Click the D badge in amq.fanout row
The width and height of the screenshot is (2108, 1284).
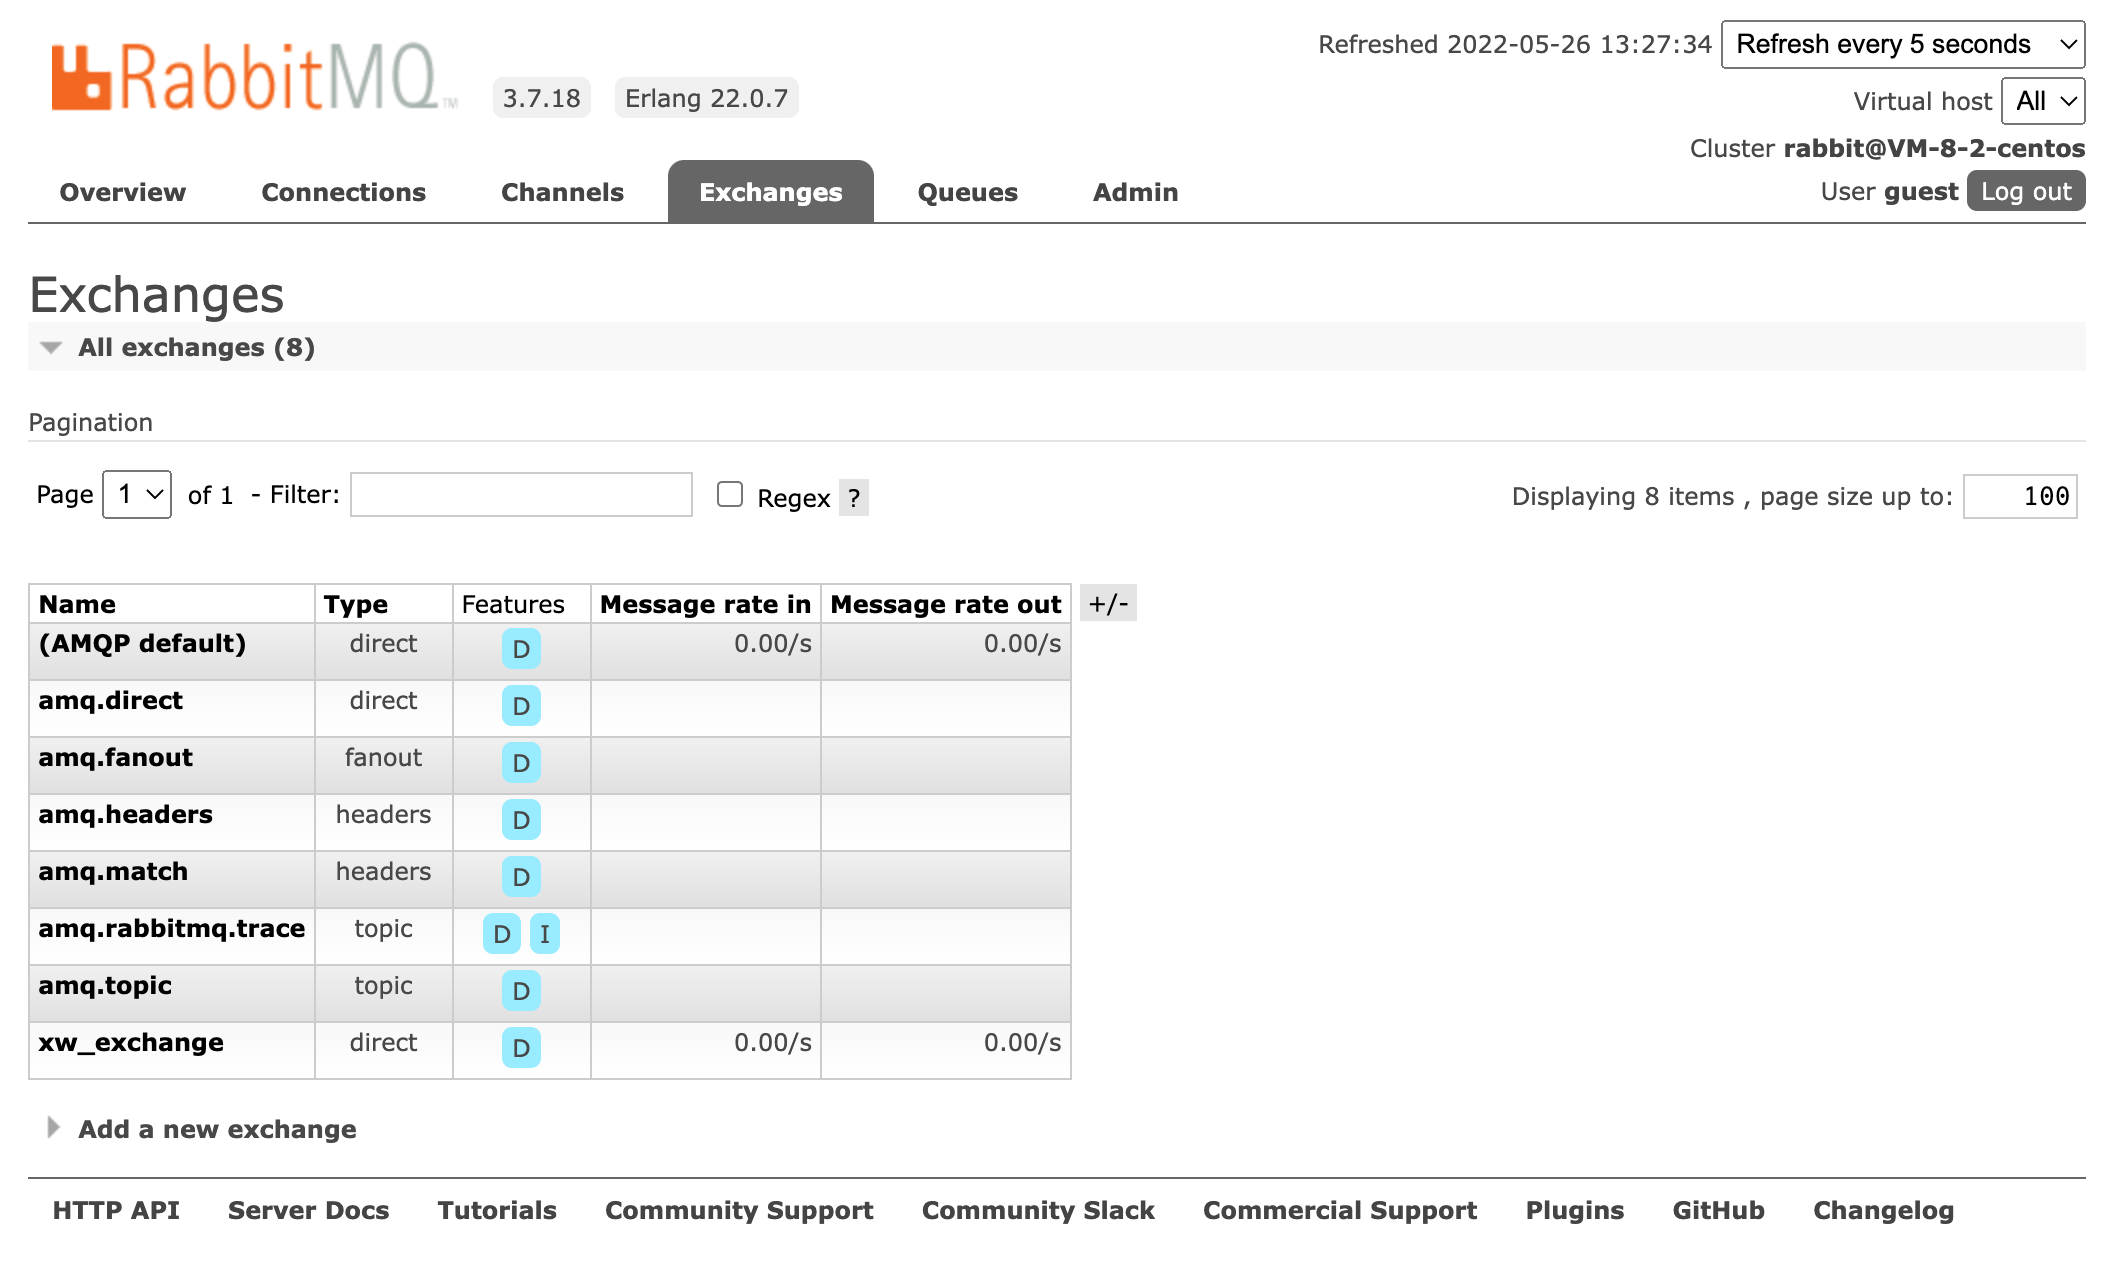click(521, 763)
